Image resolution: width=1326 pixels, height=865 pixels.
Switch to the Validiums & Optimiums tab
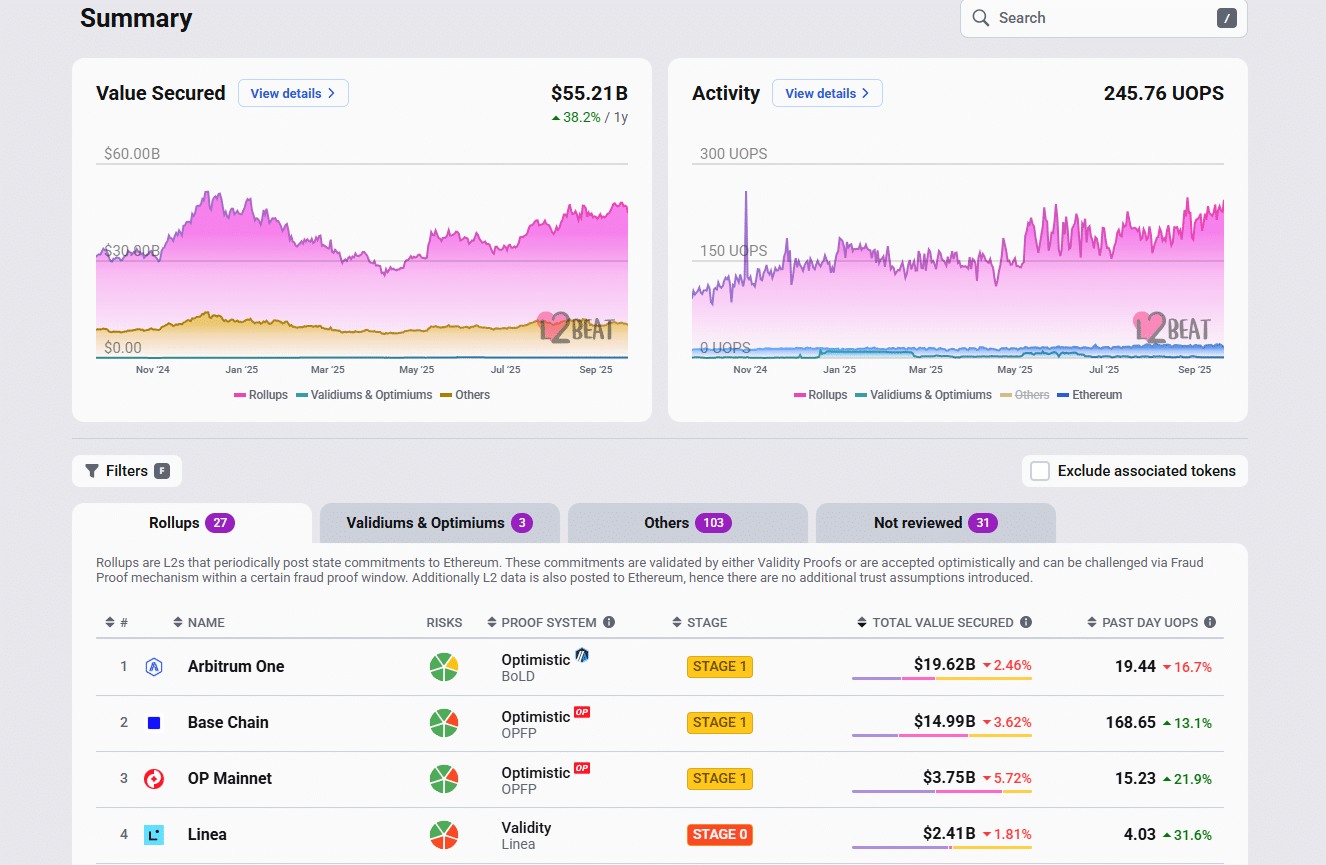point(440,523)
